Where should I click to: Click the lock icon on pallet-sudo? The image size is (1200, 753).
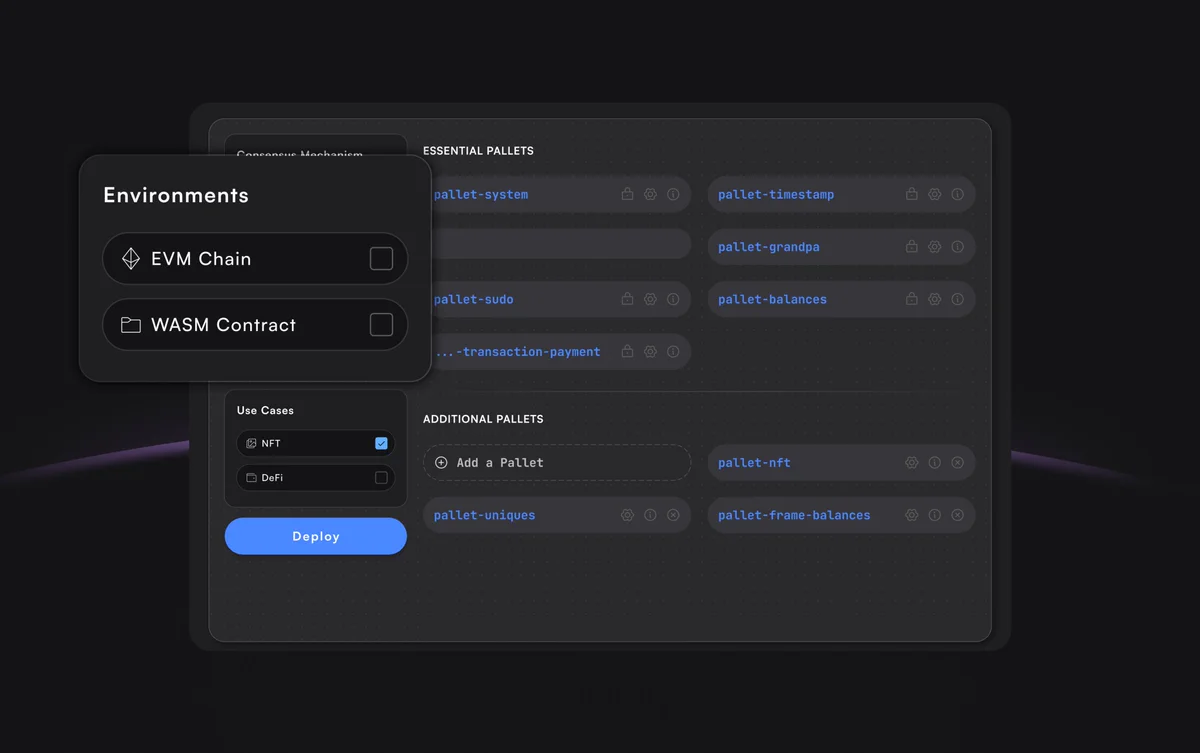click(x=627, y=299)
